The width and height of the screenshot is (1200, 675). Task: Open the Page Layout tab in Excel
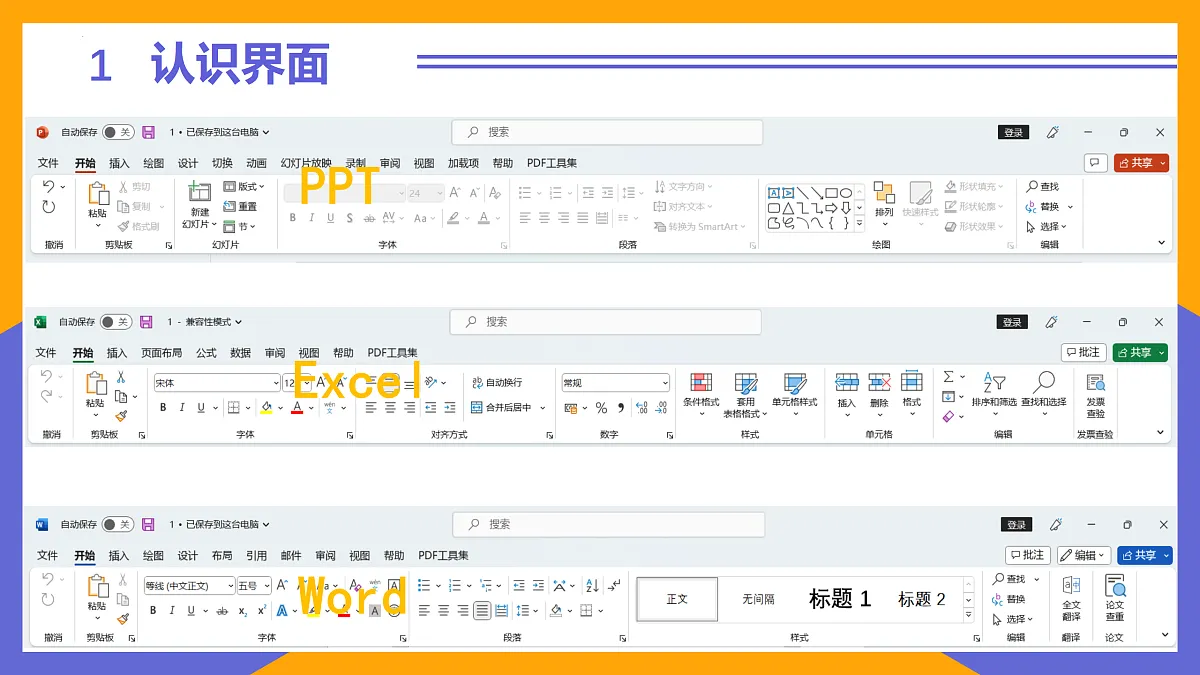[161, 353]
